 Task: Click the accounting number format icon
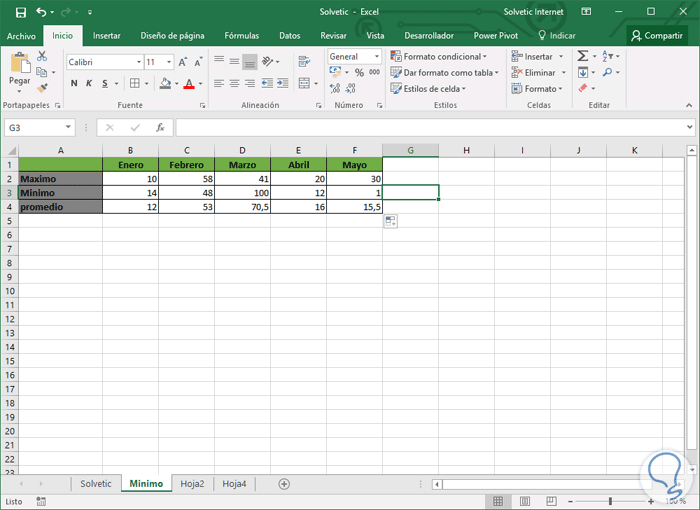pyautogui.click(x=335, y=72)
